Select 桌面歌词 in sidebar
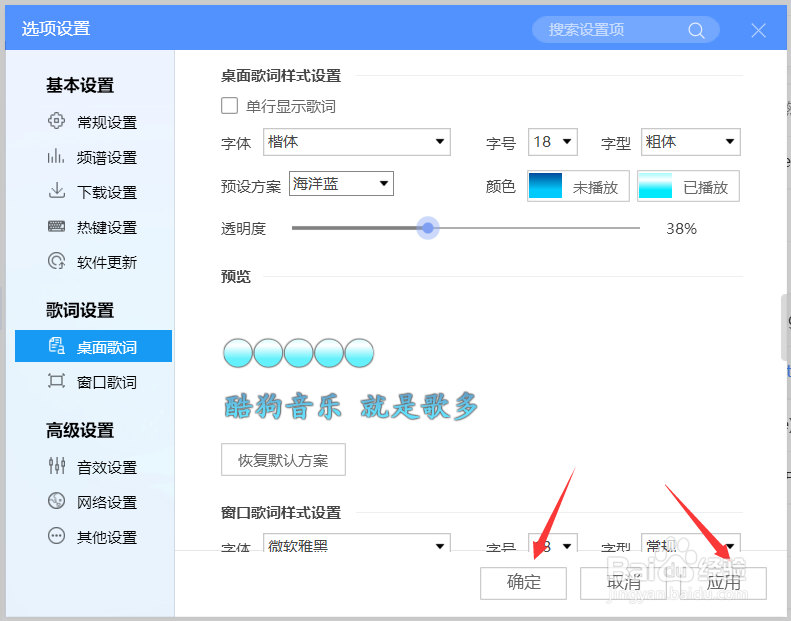 coord(93,346)
